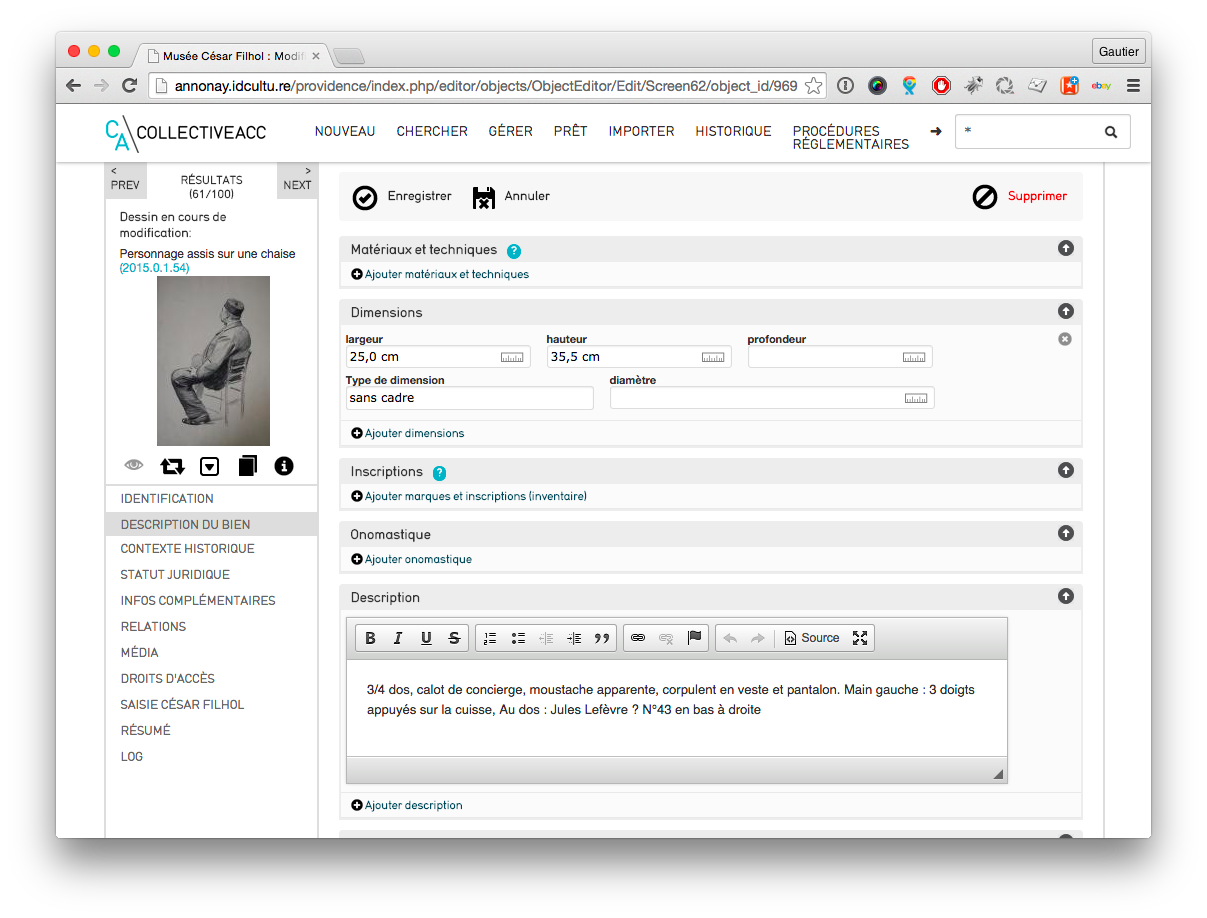Image resolution: width=1207 pixels, height=918 pixels.
Task: Open help for Inscriptions
Action: (x=439, y=473)
